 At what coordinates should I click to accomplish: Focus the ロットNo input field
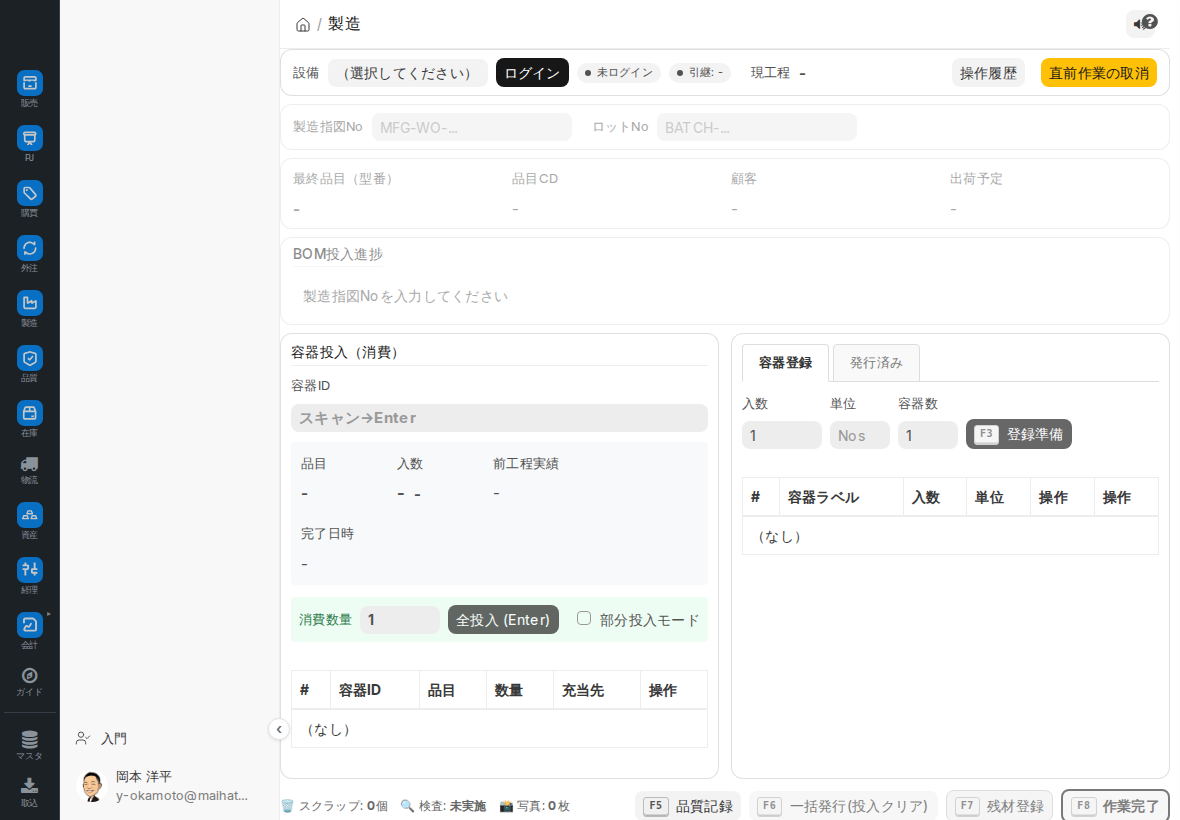[756, 127]
